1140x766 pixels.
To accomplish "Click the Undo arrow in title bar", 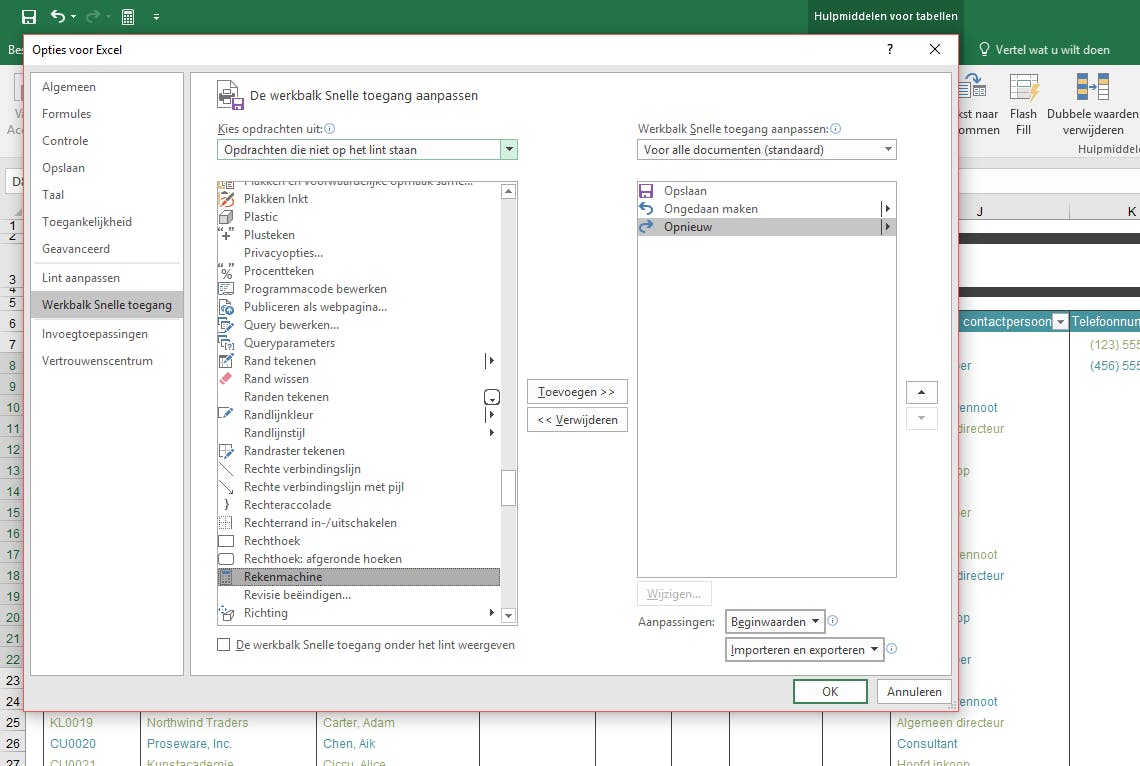I will click(58, 17).
